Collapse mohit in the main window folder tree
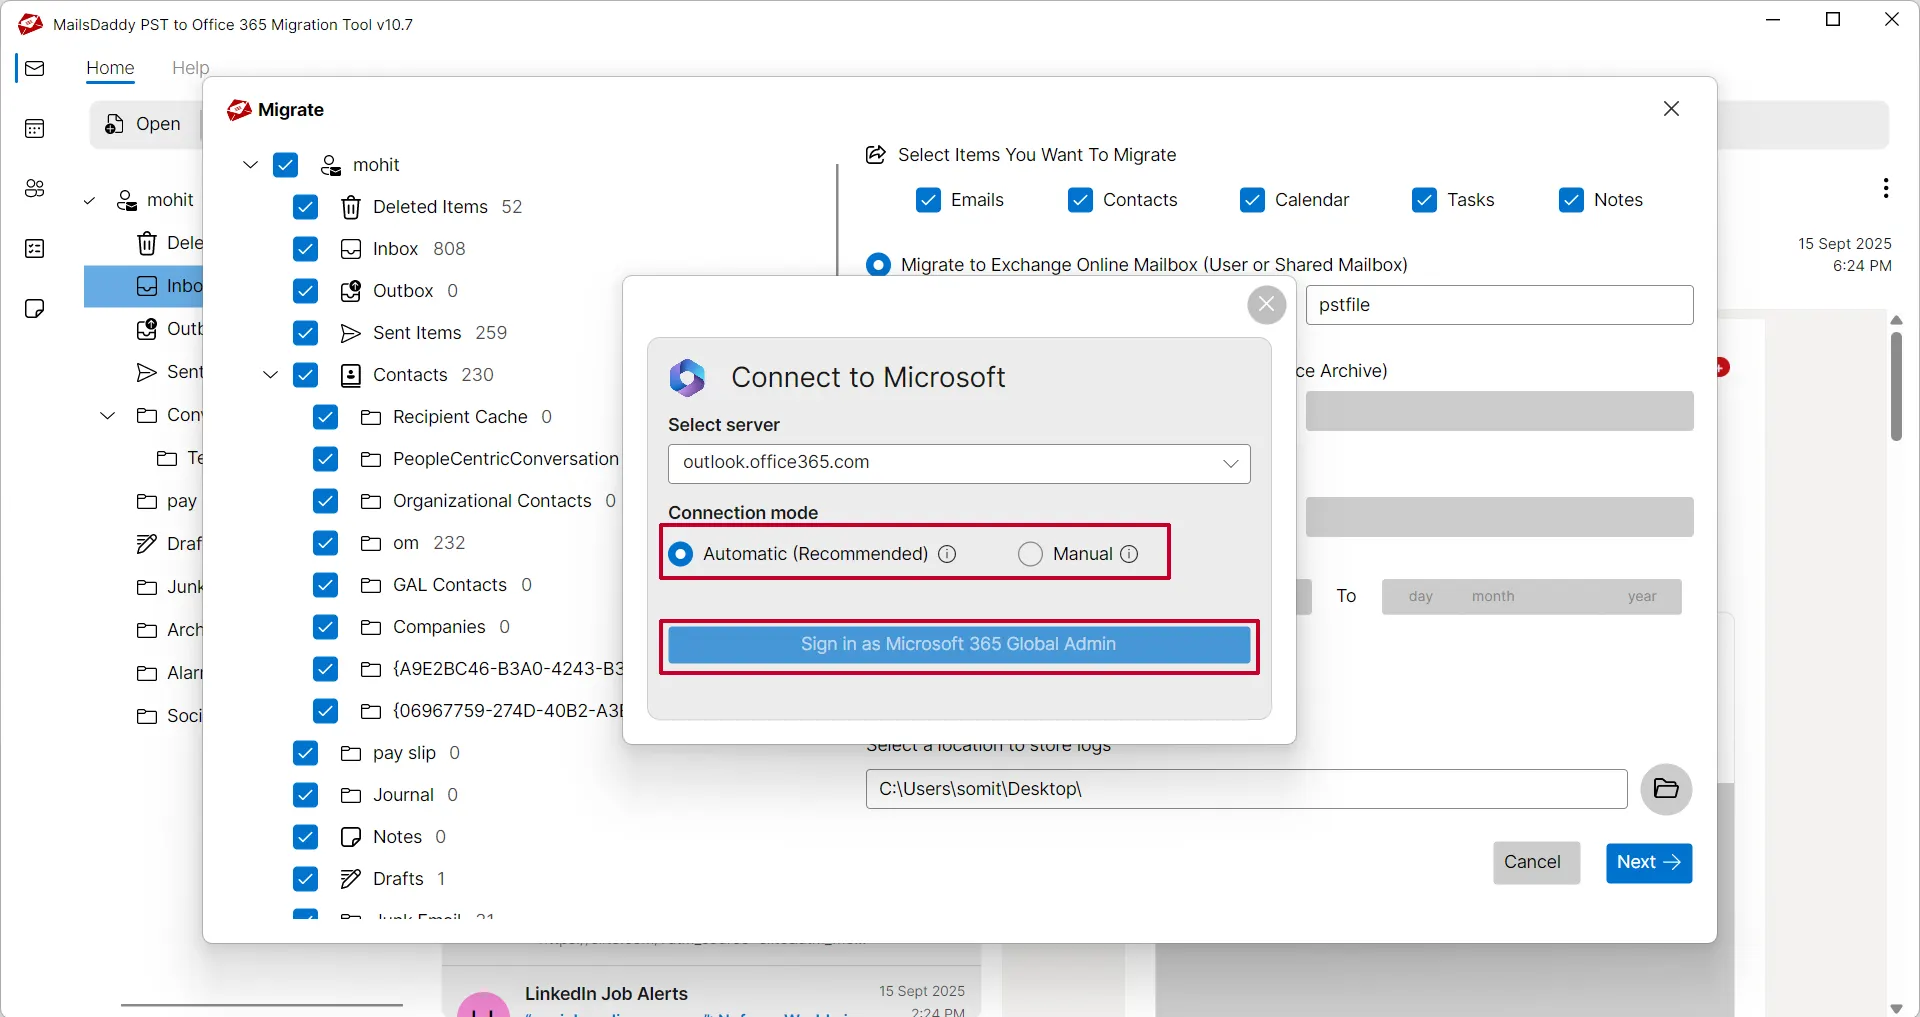The height and width of the screenshot is (1017, 1920). [89, 201]
